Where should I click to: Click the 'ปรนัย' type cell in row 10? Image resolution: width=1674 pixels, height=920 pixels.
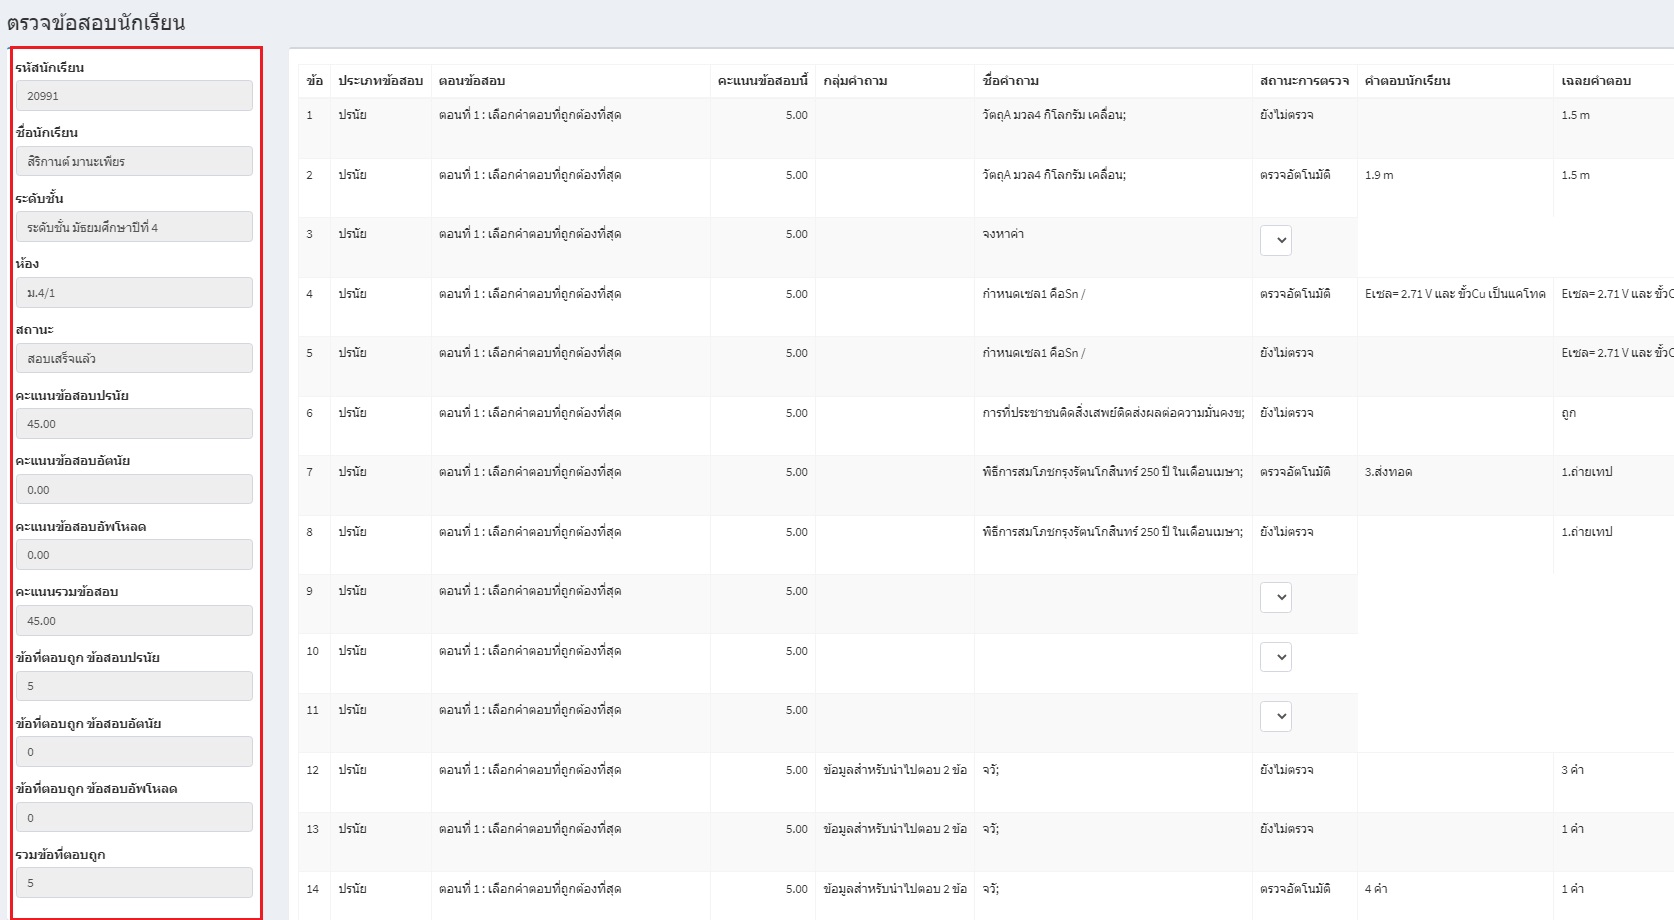pyautogui.click(x=352, y=651)
